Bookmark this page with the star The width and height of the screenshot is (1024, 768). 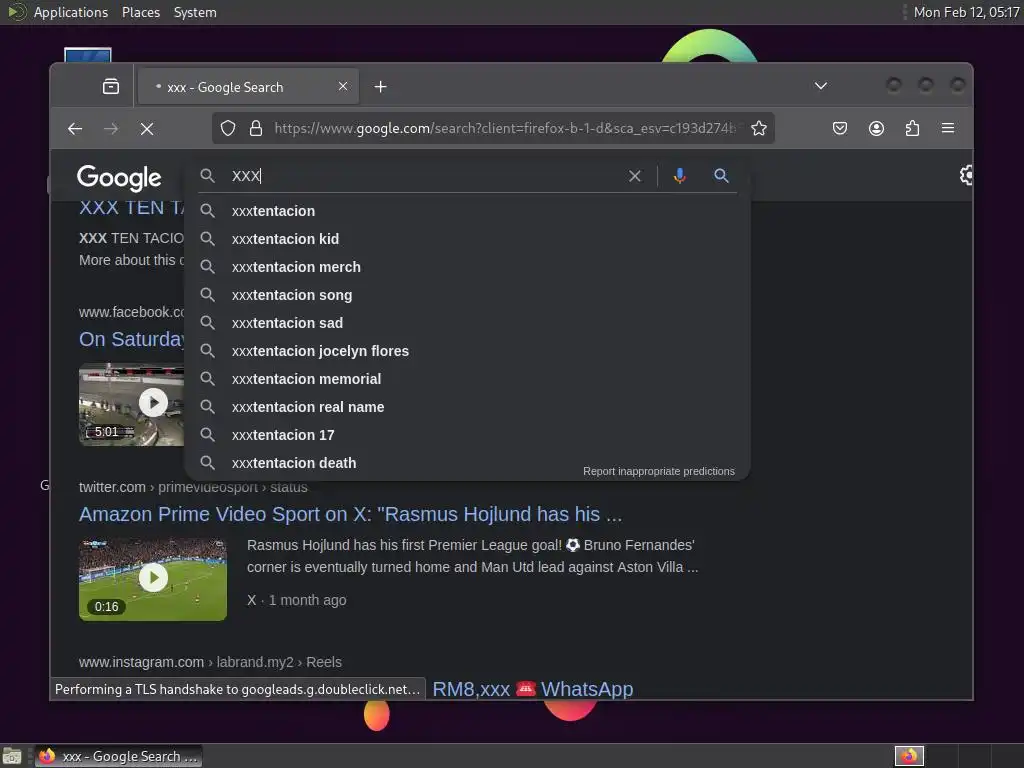[759, 128]
